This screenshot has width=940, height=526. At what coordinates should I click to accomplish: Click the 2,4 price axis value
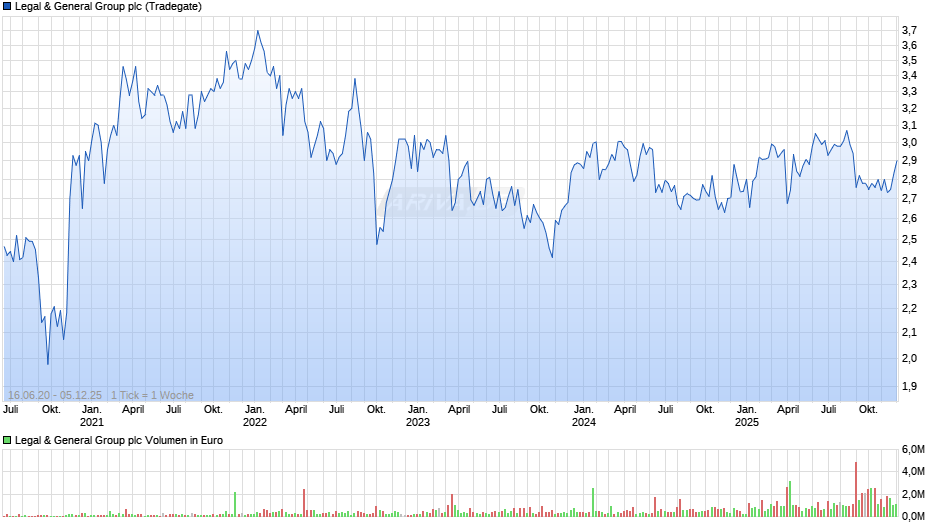point(909,262)
